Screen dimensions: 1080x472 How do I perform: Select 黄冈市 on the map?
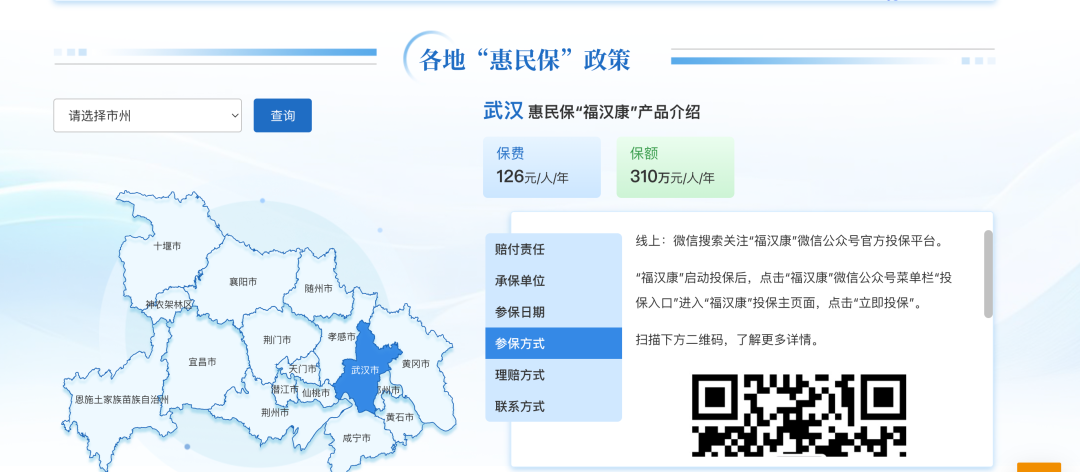tap(416, 363)
